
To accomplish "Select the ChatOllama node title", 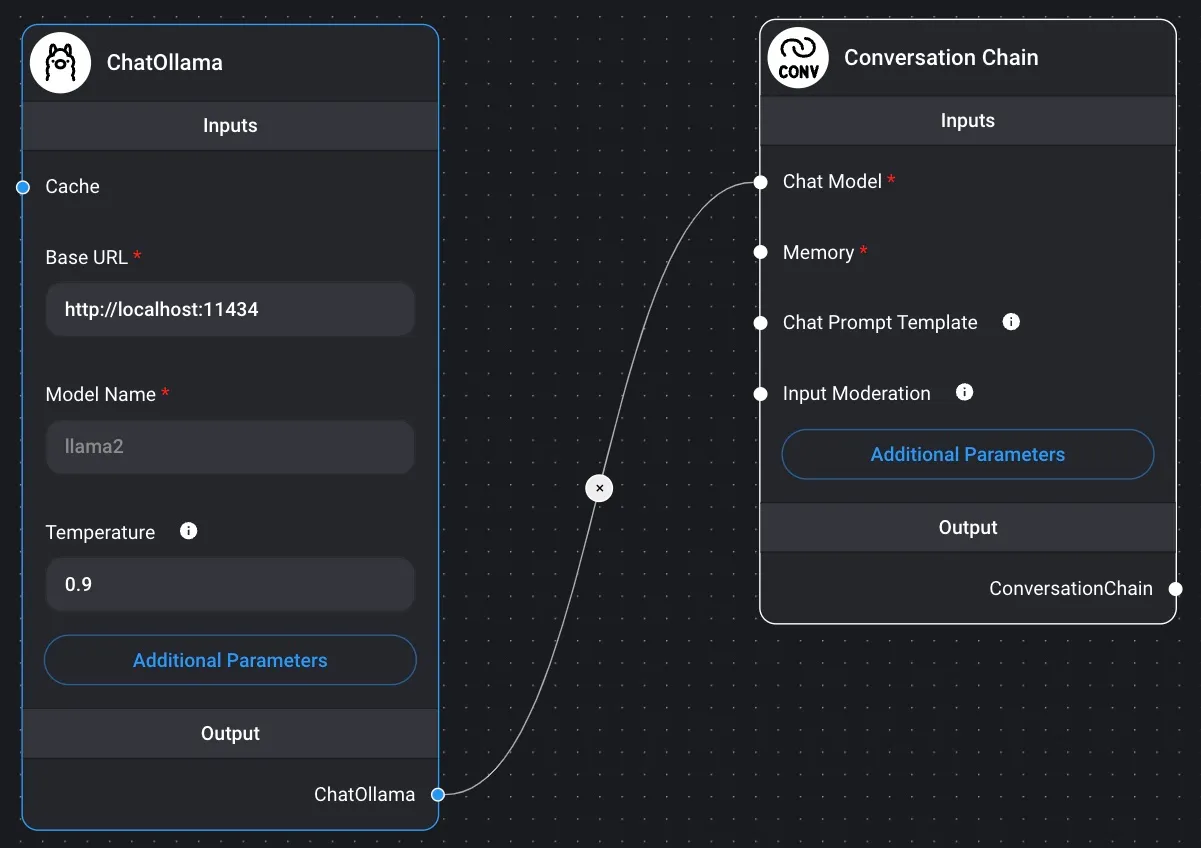I will point(165,62).
